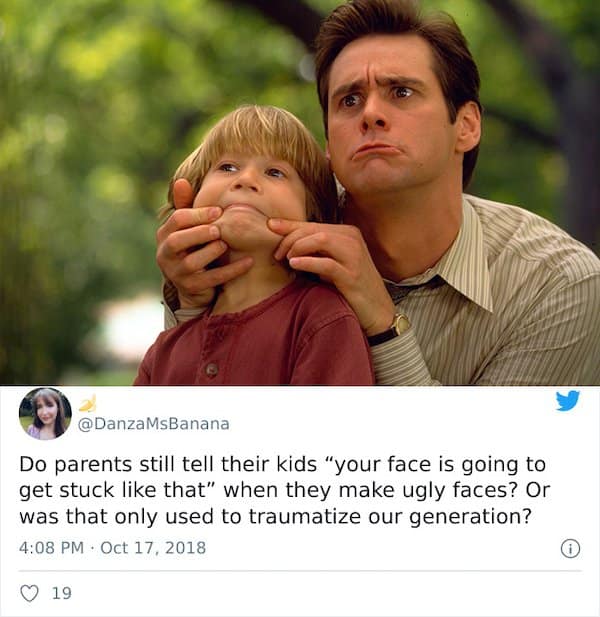
Task: Click the Oct 17, 2018 date
Action: tap(153, 548)
